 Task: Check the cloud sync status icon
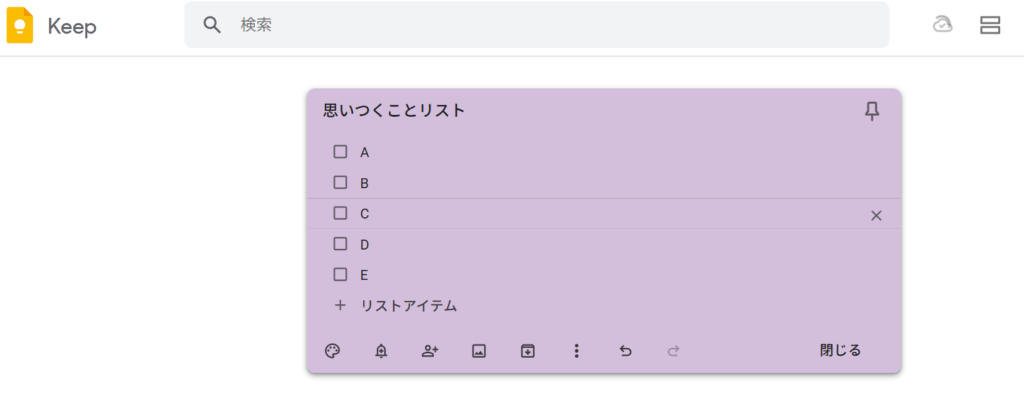point(942,25)
